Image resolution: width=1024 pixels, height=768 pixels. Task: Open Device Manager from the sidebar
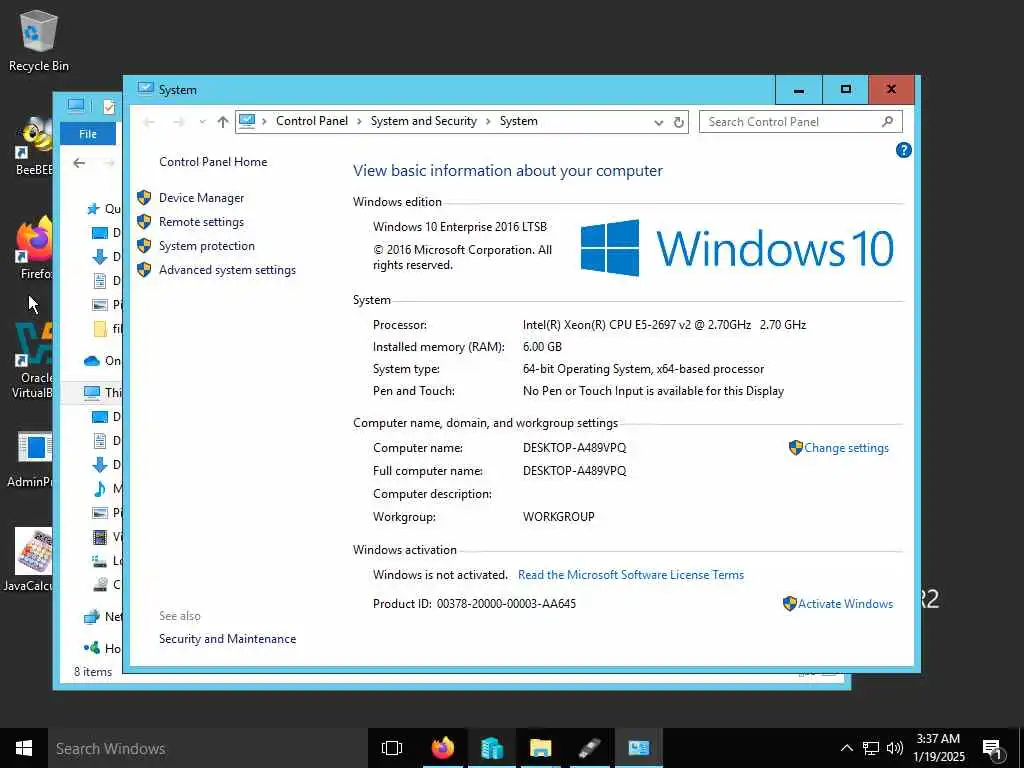pos(201,198)
